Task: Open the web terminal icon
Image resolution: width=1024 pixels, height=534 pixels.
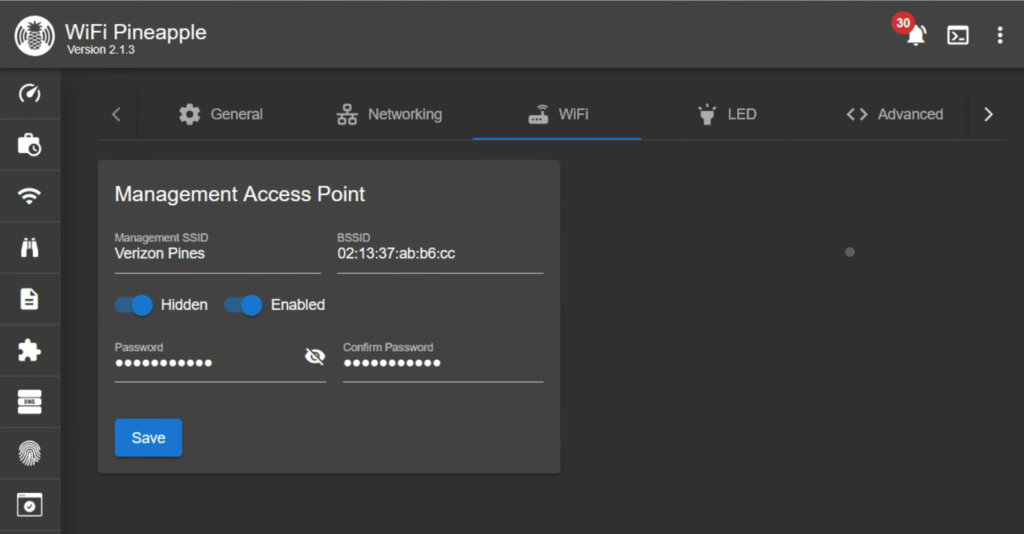Action: 958,35
